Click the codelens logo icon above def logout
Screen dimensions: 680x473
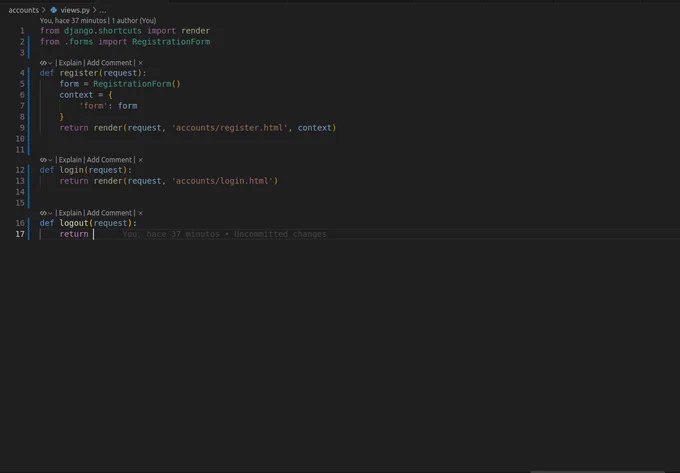pyautogui.click(x=42, y=213)
